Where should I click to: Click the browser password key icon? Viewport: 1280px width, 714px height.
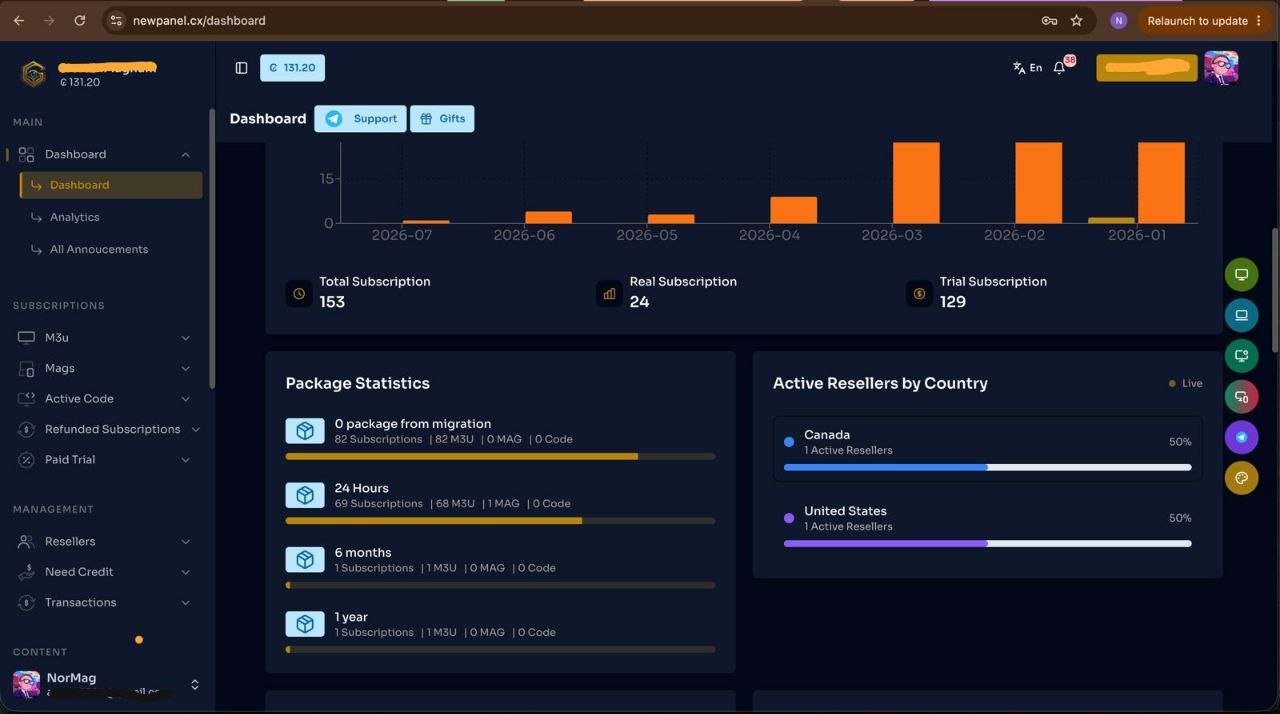1049,20
